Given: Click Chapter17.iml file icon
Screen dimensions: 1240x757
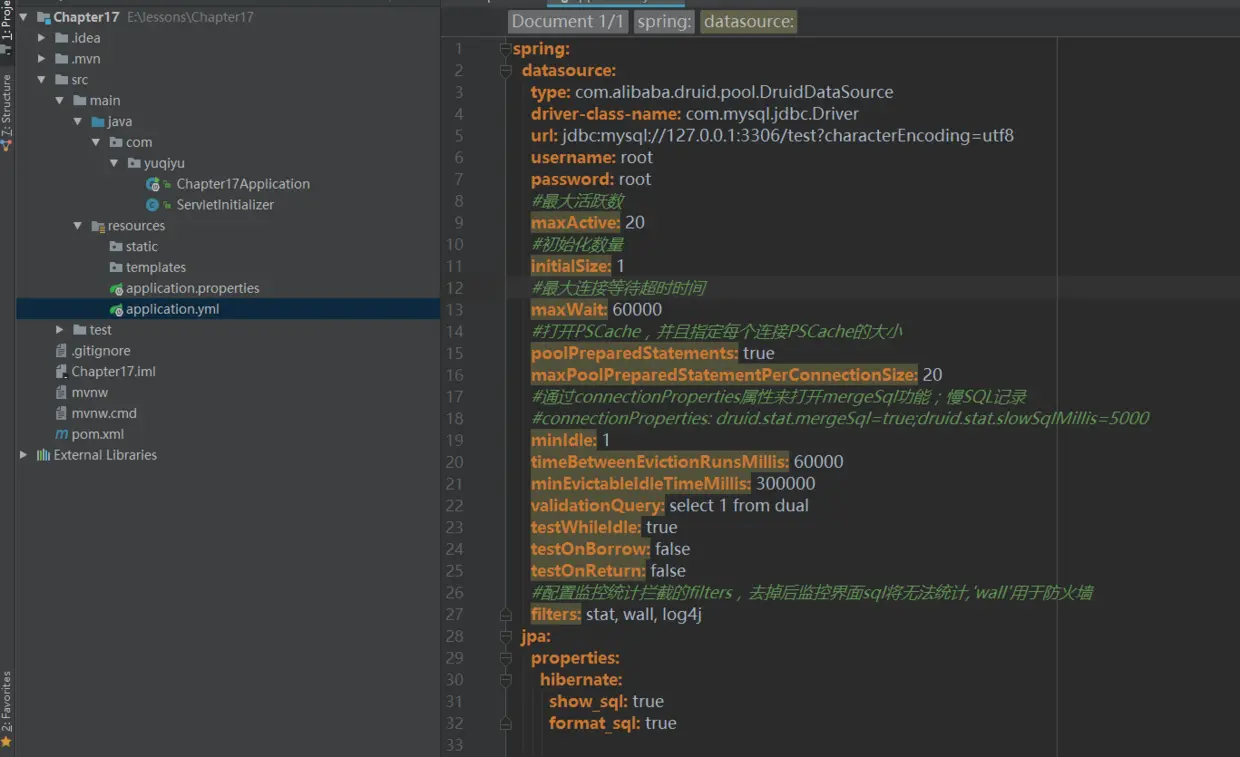Looking at the screenshot, I should [x=62, y=372].
